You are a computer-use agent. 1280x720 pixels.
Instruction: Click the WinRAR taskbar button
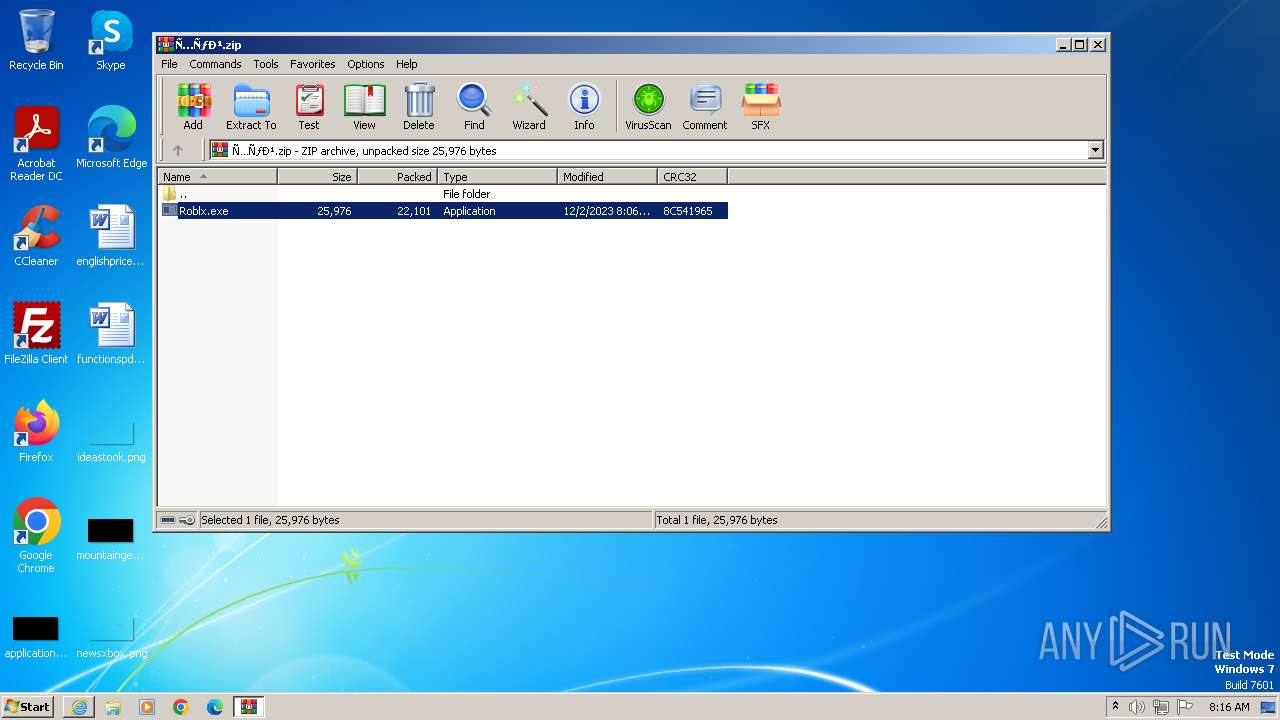coord(248,707)
